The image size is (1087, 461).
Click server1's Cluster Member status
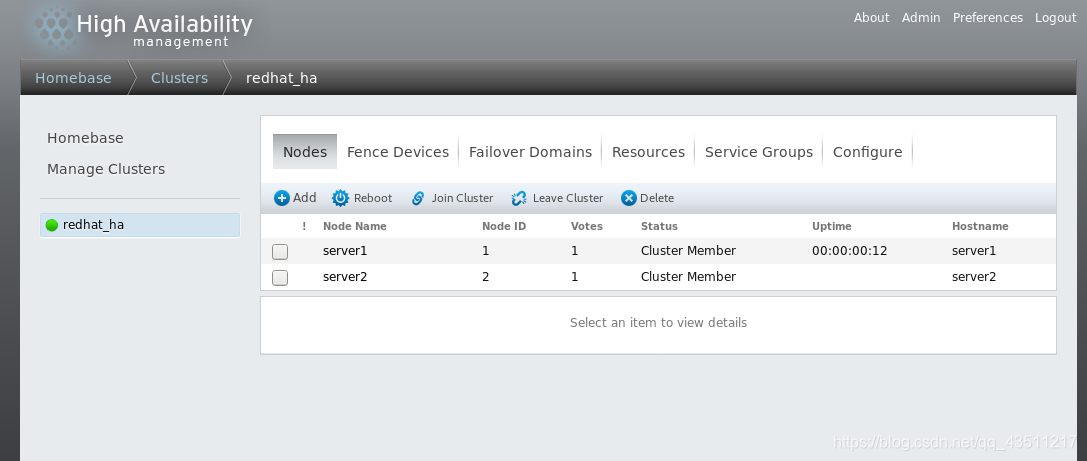point(688,251)
